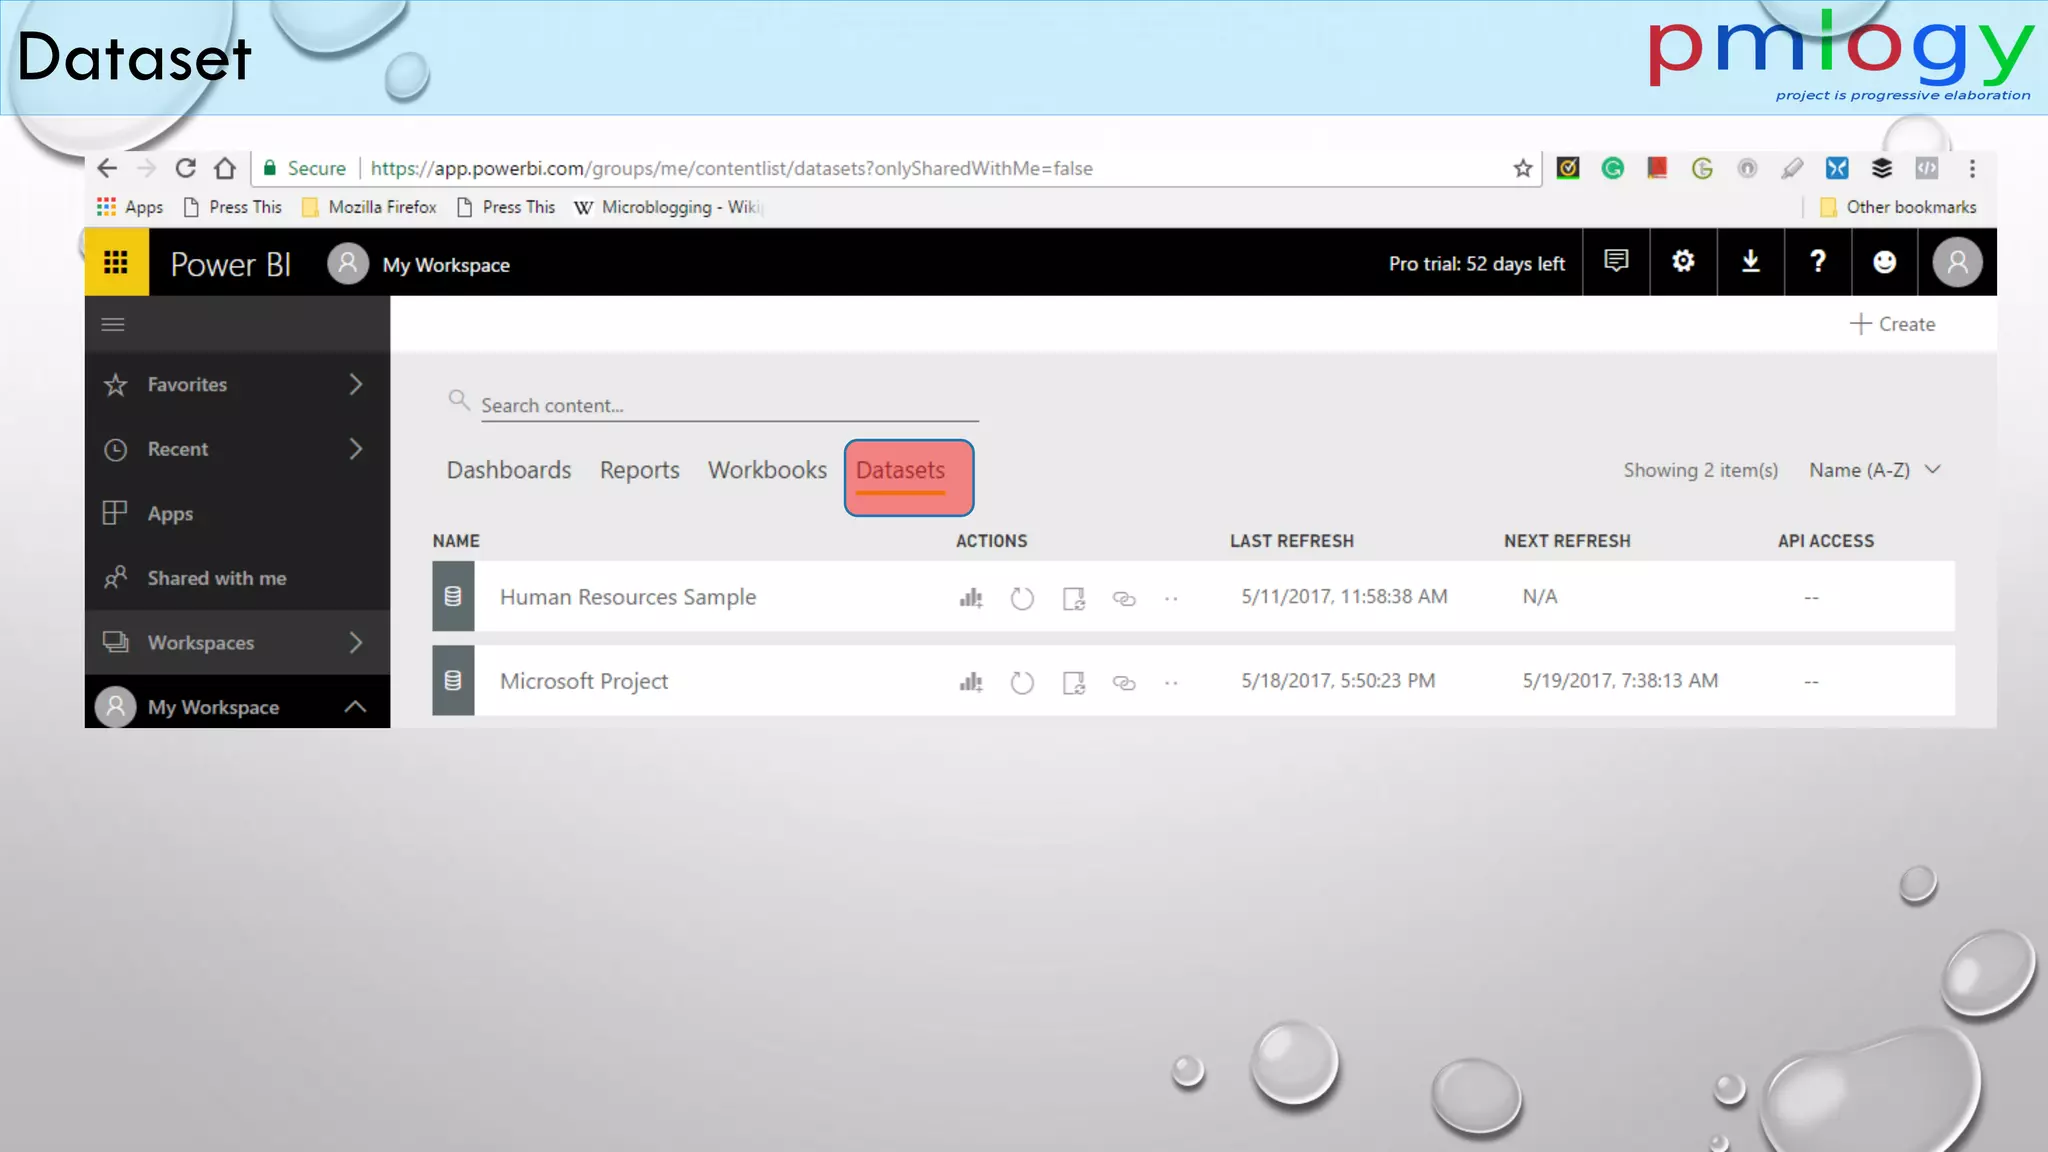Click the download icon in header
2048x1152 pixels.
[1750, 262]
